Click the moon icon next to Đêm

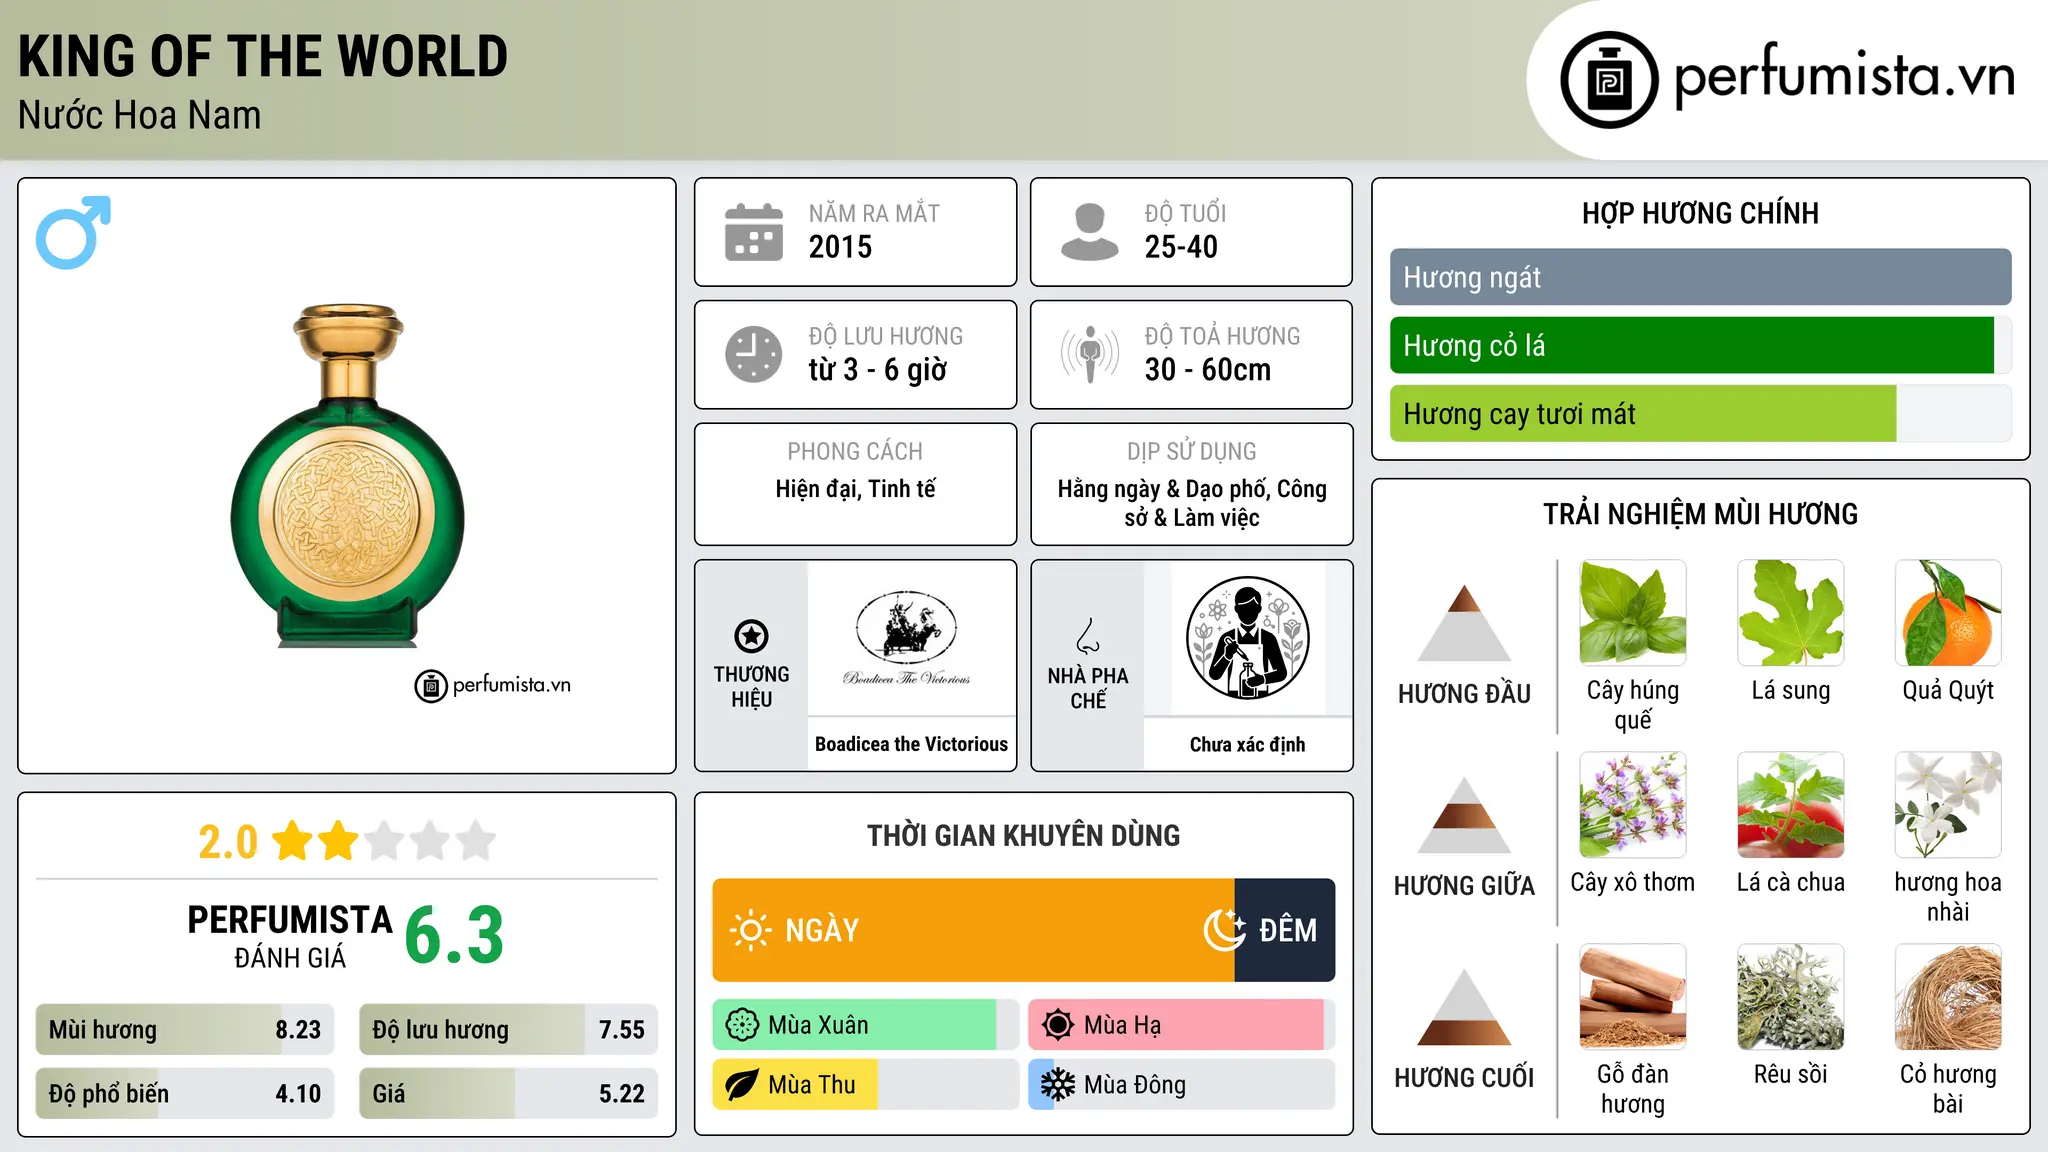coord(1224,930)
